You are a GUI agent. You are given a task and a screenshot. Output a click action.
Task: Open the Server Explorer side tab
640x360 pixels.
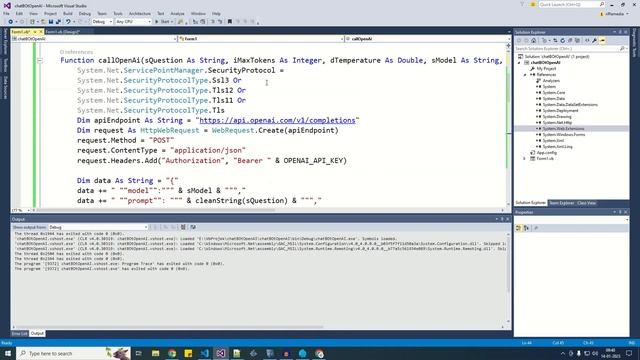pyautogui.click(x=5, y=41)
